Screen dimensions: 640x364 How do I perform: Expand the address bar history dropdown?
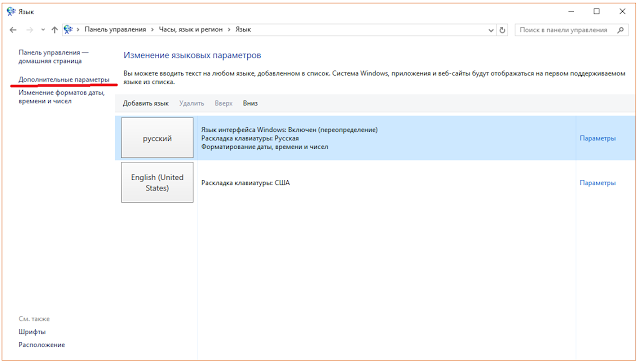pyautogui.click(x=491, y=30)
